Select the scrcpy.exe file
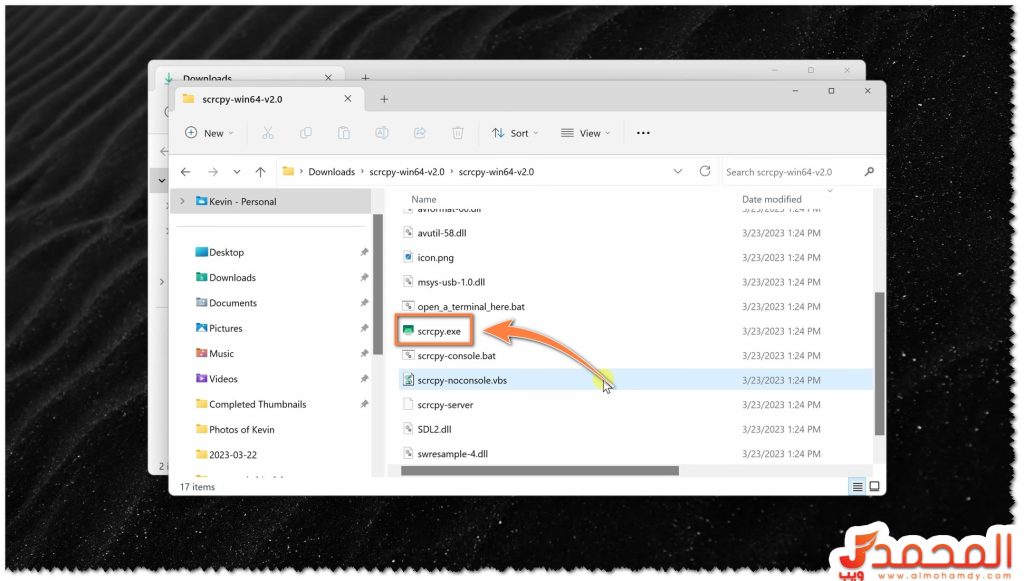1024x581 pixels. pos(438,330)
